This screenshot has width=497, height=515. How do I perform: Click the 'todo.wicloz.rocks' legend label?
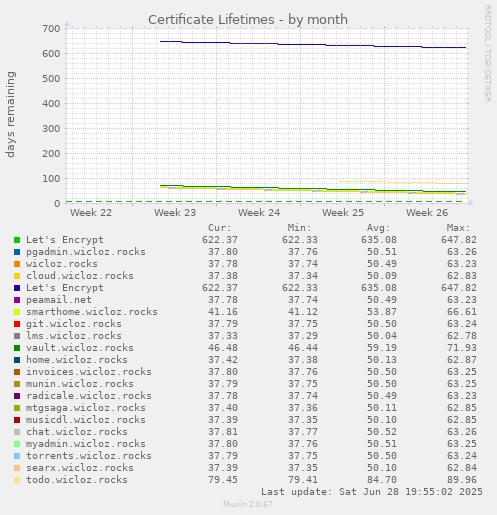point(77,480)
